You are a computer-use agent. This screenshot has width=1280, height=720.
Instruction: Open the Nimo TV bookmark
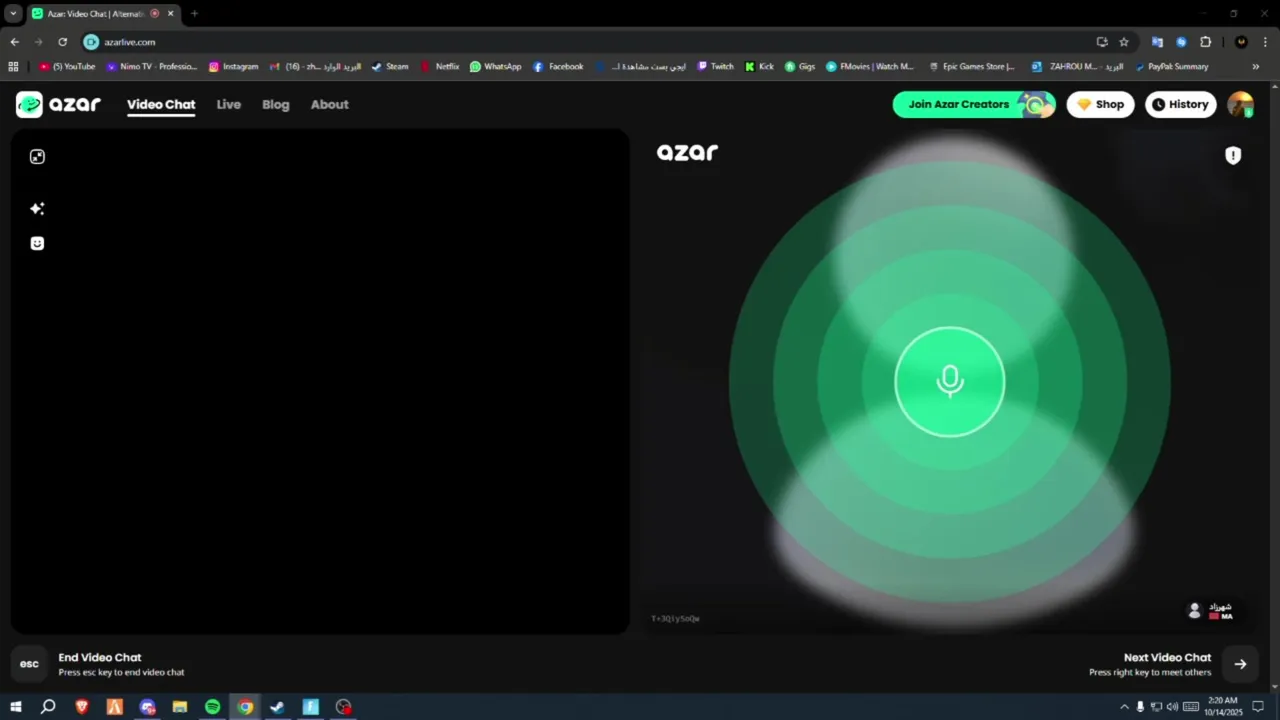[152, 67]
